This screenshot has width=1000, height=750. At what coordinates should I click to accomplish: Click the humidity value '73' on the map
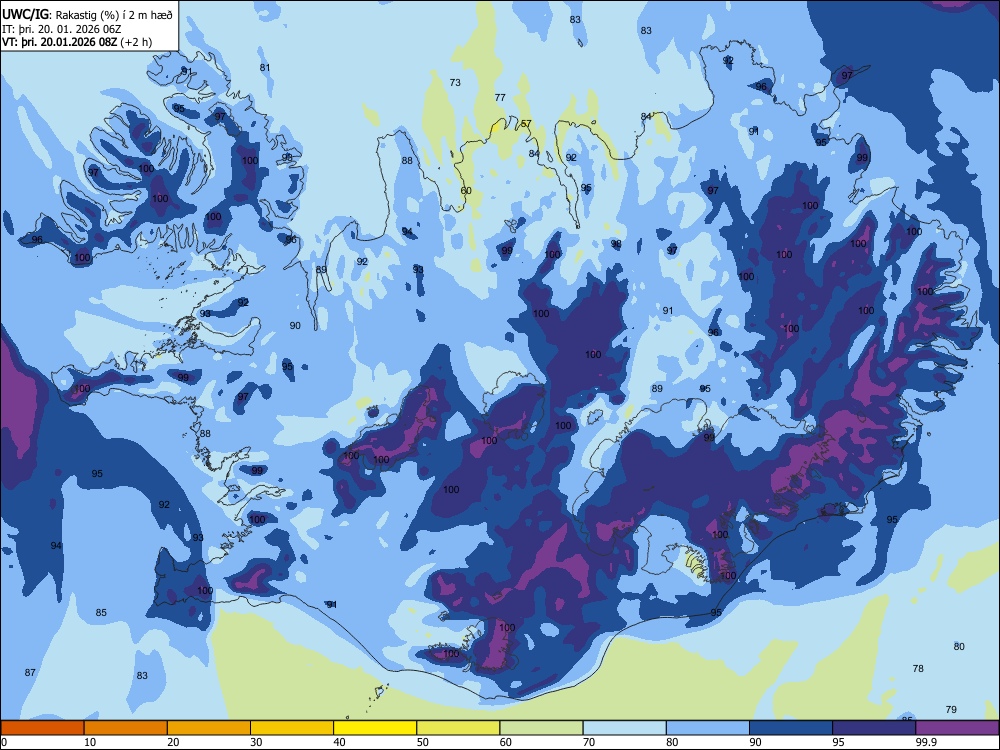click(455, 82)
